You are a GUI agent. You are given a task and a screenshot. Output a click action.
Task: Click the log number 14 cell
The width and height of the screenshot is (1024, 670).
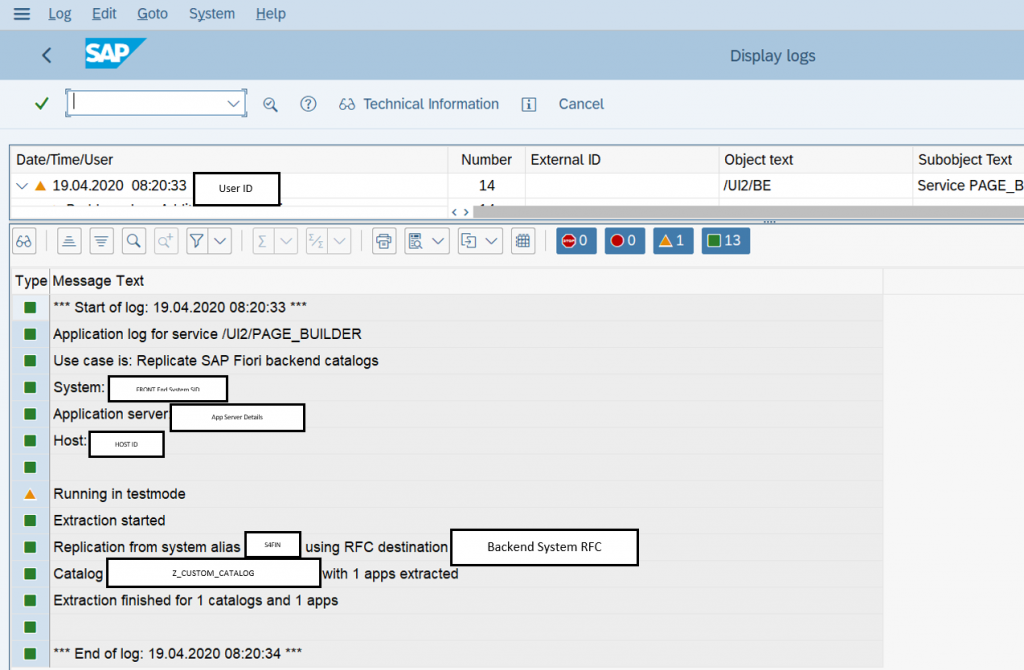pos(487,185)
